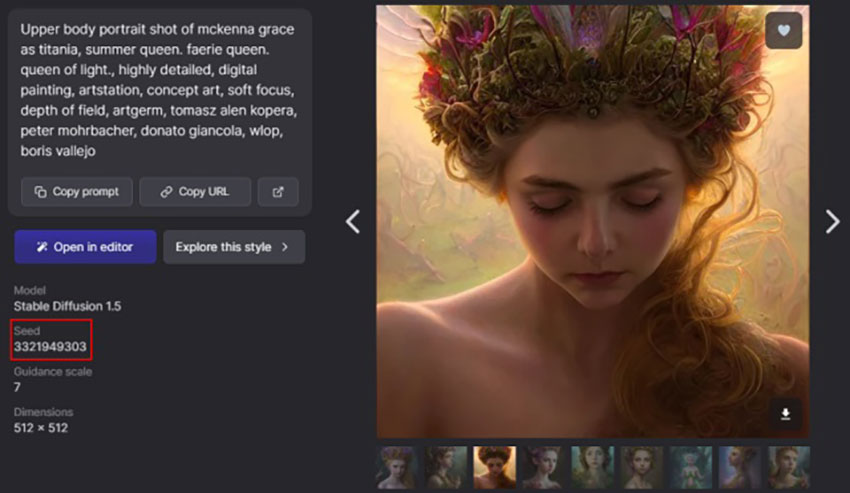The height and width of the screenshot is (493, 850).
Task: Click the Copy prompt button
Action: click(x=77, y=192)
